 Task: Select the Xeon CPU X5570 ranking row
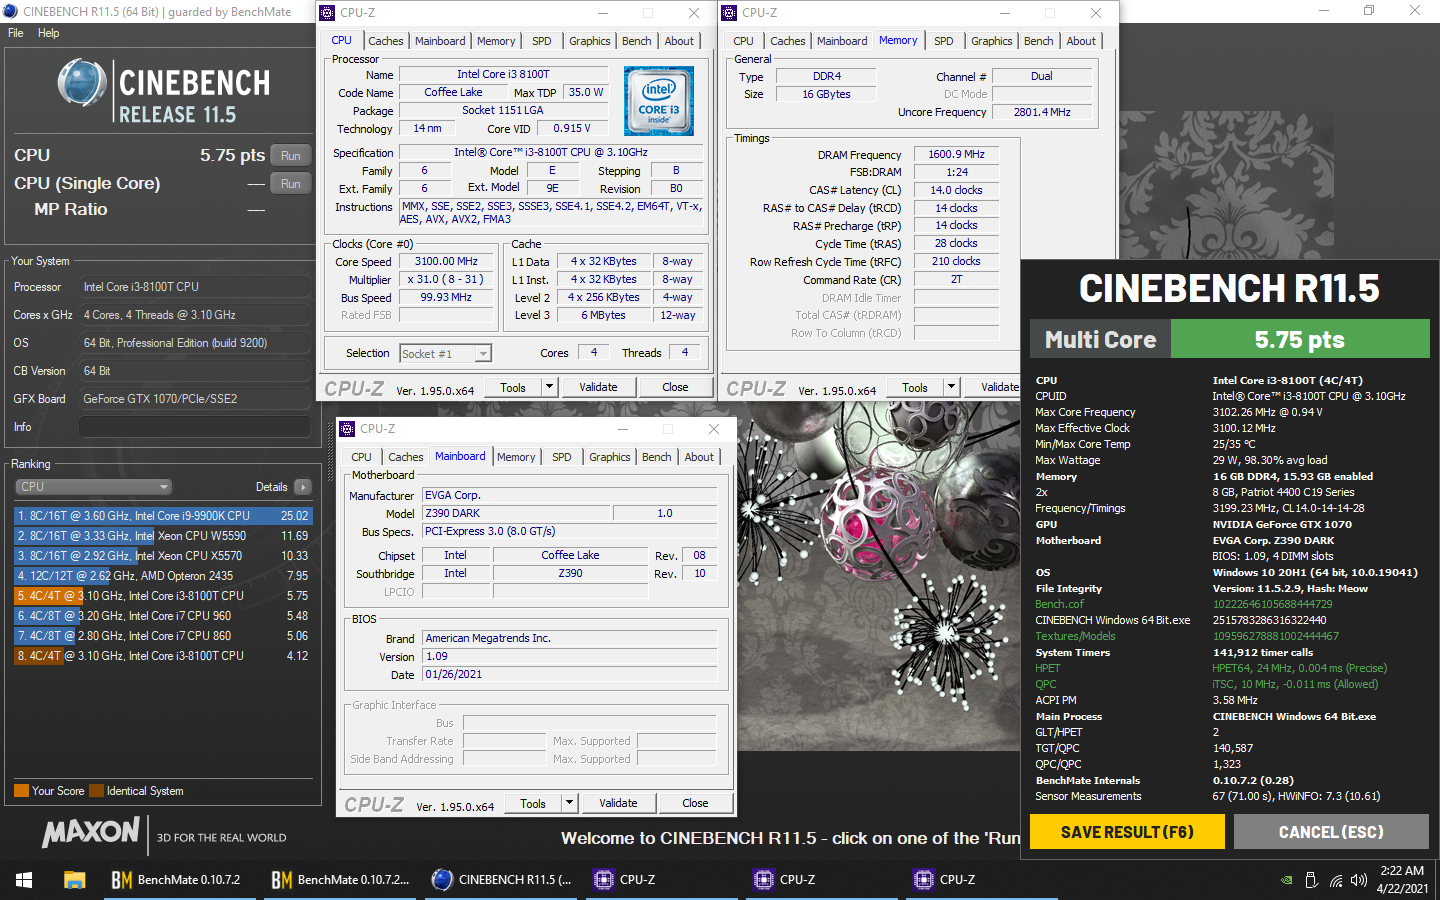tap(162, 556)
